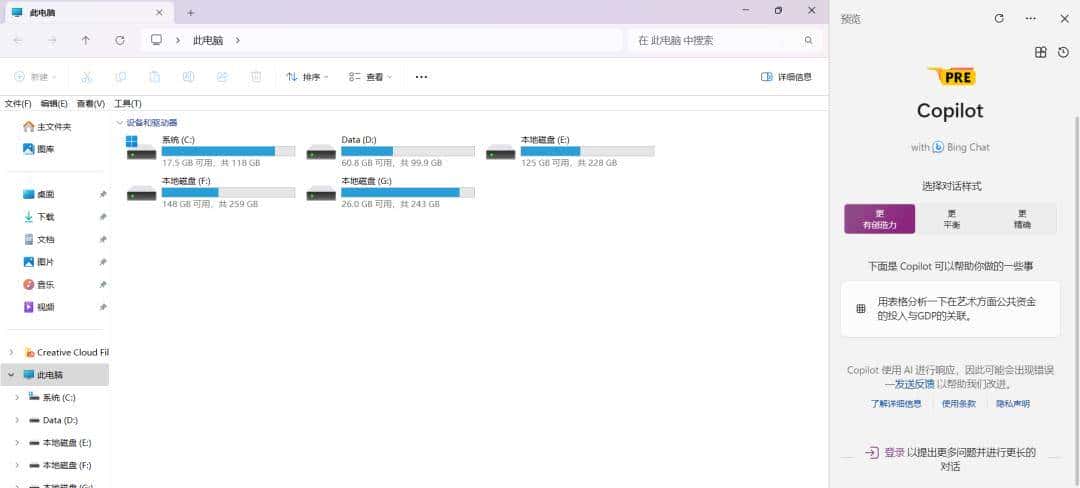Open 本地磁盘 (F:) drive in main pane
This screenshot has width=1080, height=488.
point(211,192)
